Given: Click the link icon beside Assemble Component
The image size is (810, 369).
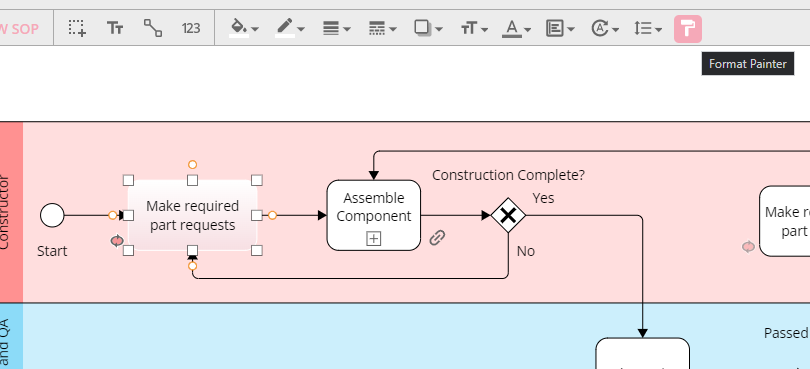Looking at the screenshot, I should click(438, 238).
